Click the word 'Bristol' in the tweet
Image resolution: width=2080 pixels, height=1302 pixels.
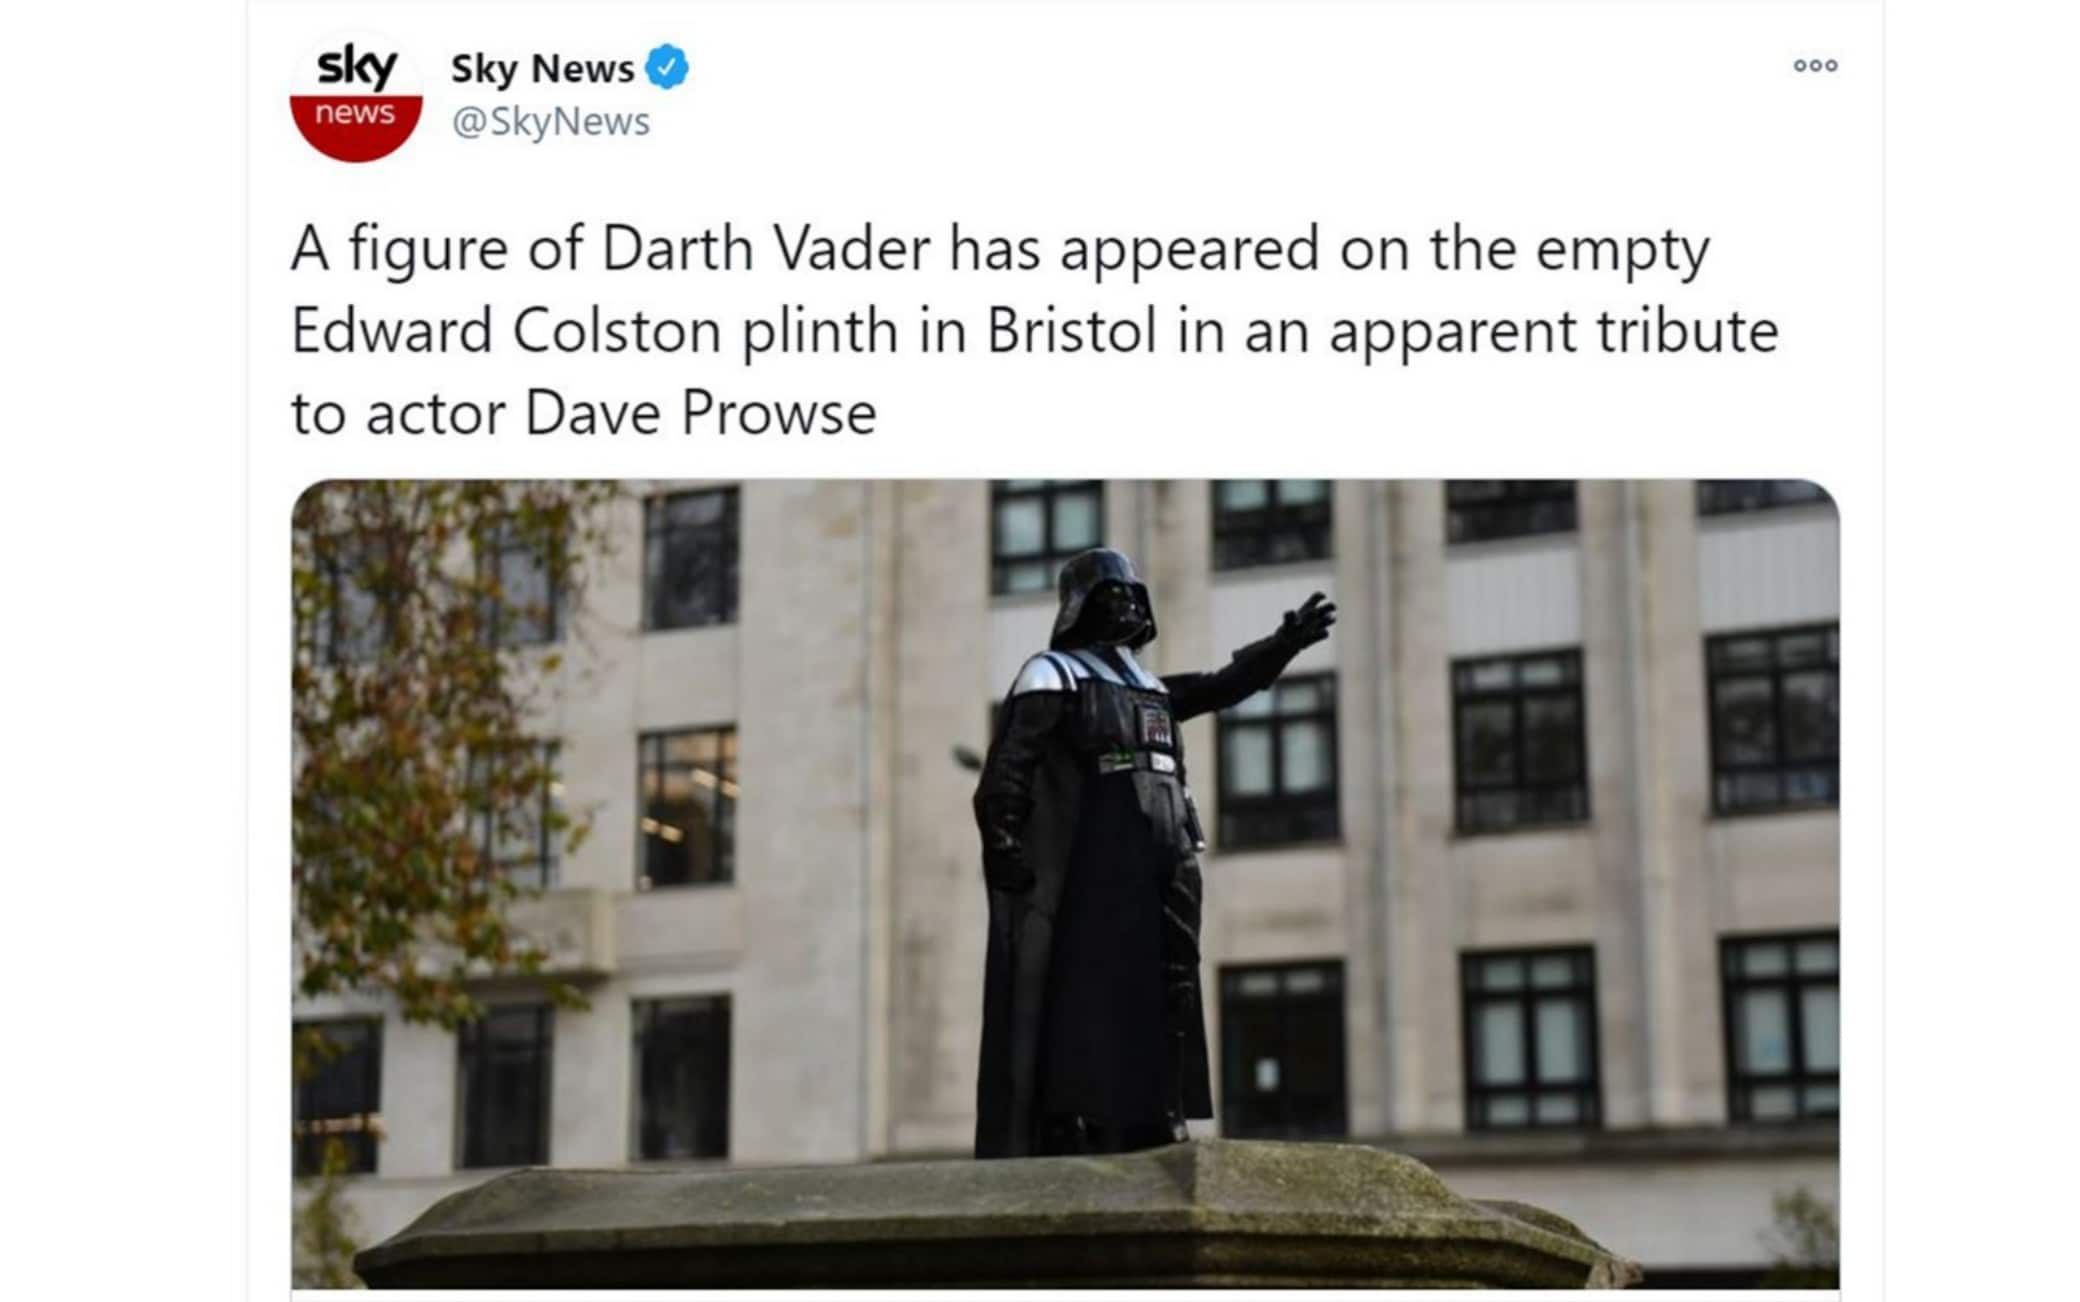point(1072,330)
